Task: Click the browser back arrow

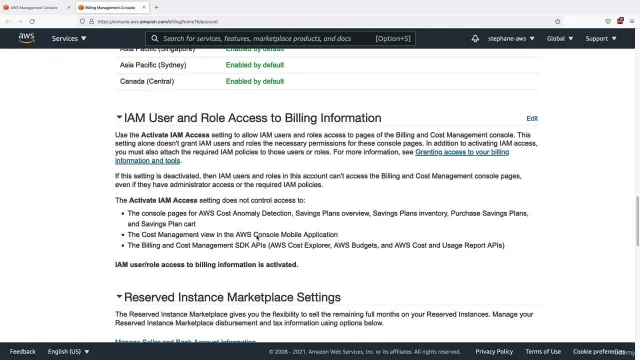Action: (x=8, y=21)
